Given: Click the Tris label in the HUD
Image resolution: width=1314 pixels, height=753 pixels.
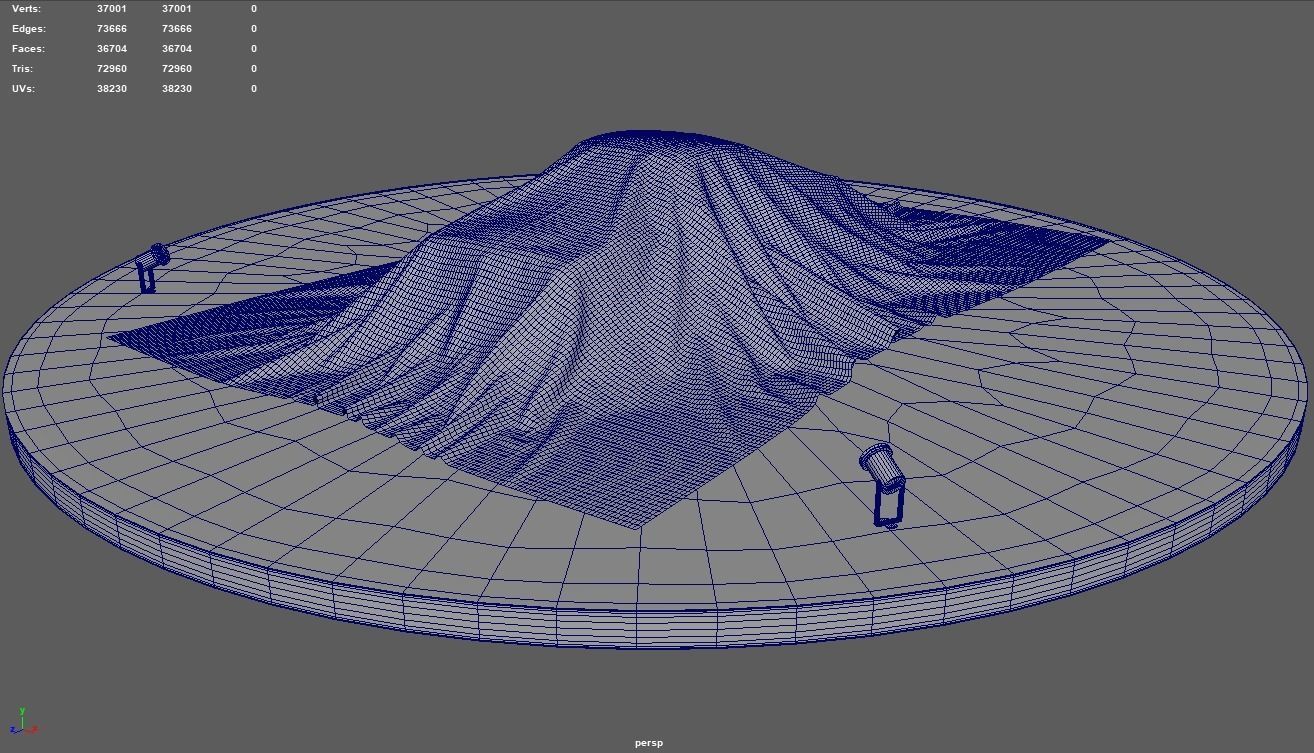Looking at the screenshot, I should 23,69.
